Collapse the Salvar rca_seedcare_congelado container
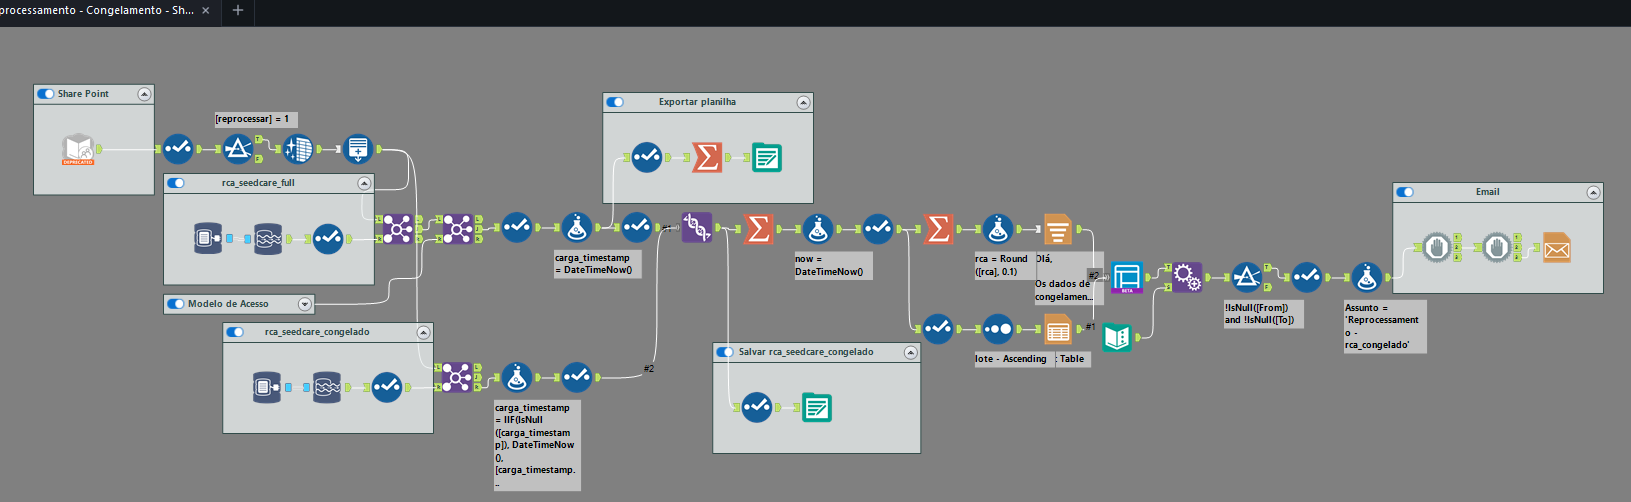Screen dimensions: 1631x502 click(x=910, y=353)
